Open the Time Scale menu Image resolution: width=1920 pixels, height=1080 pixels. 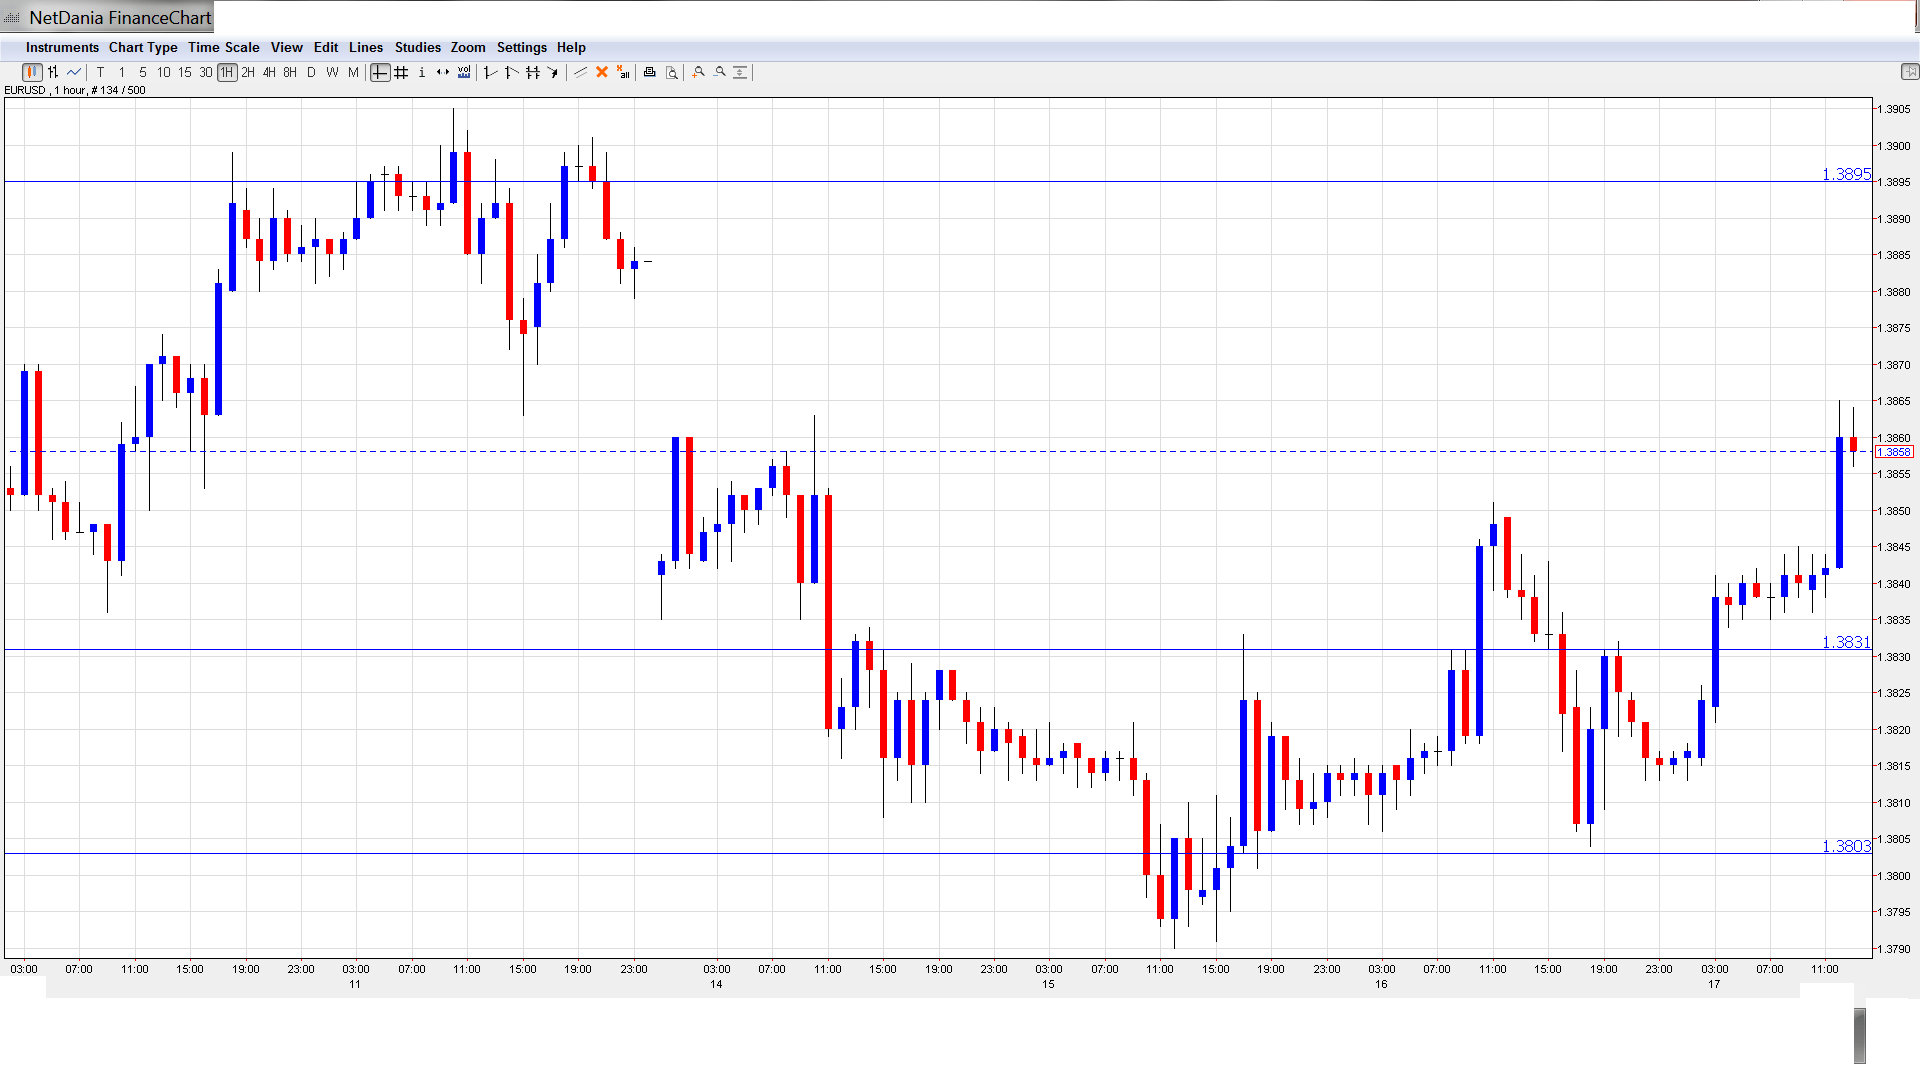pyautogui.click(x=223, y=47)
